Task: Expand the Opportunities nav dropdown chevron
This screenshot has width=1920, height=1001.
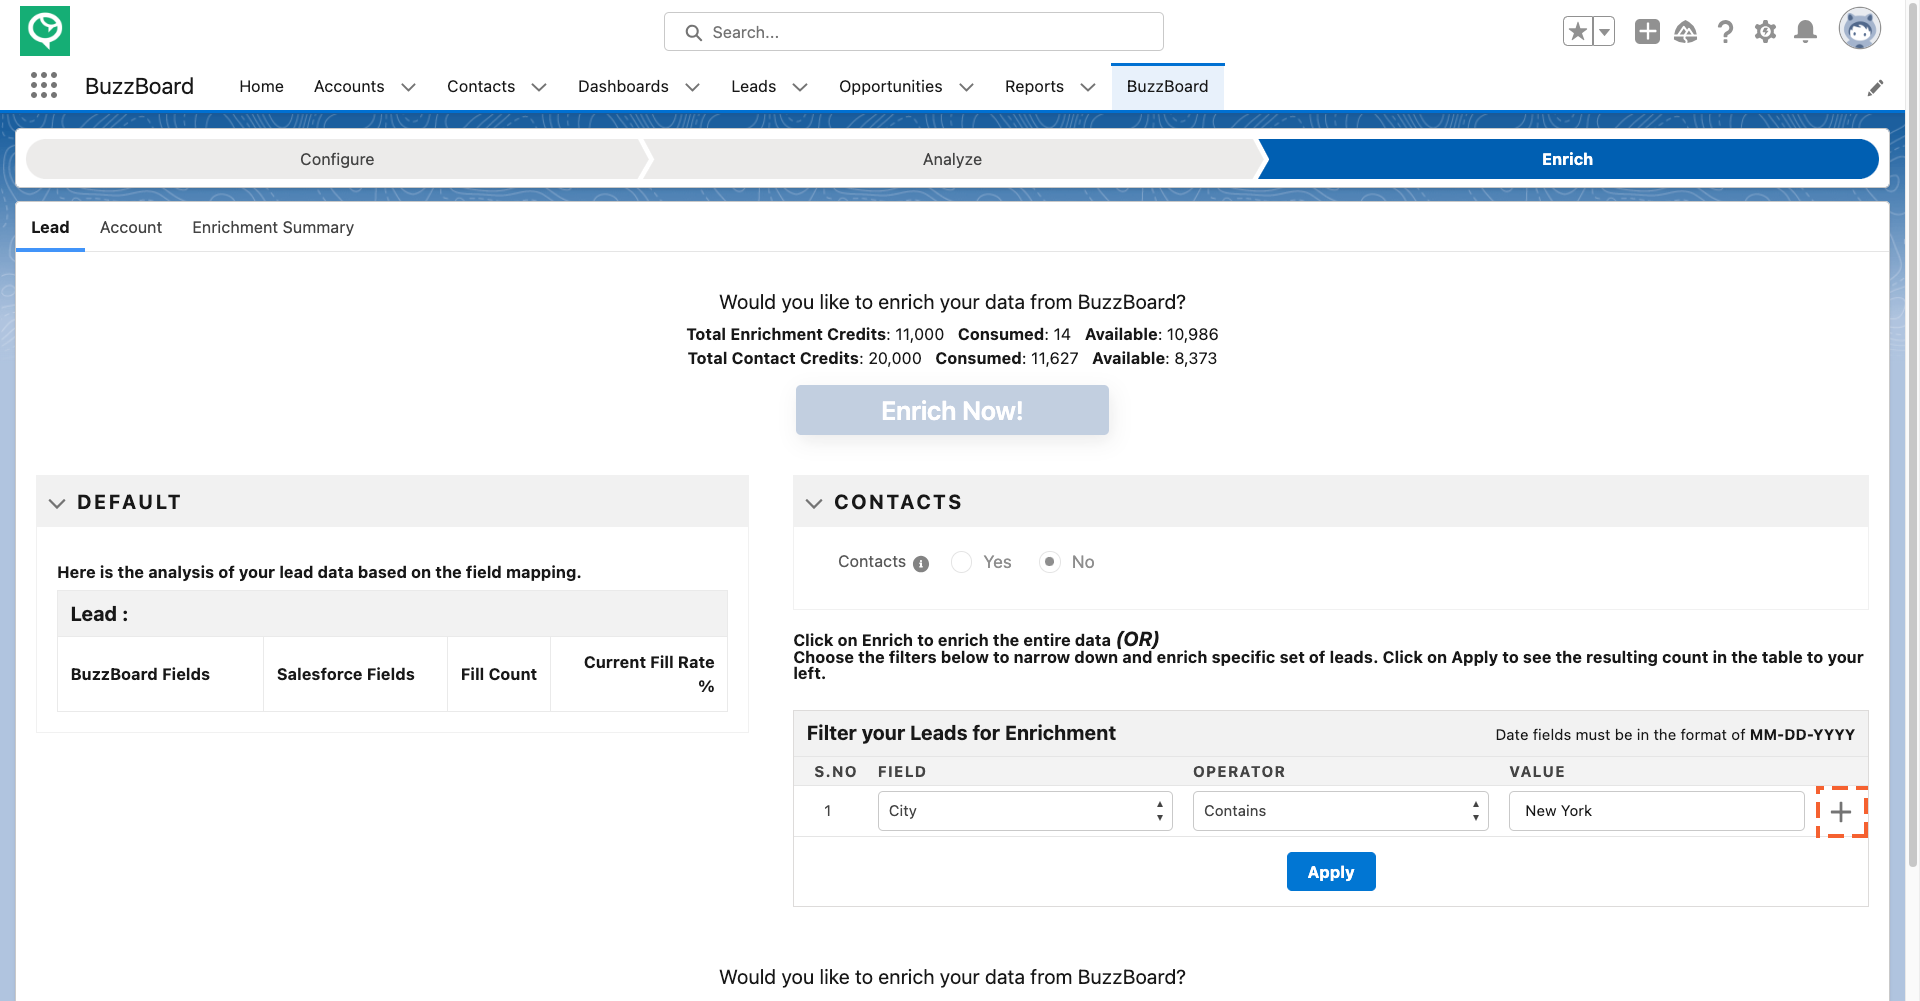Action: (966, 87)
